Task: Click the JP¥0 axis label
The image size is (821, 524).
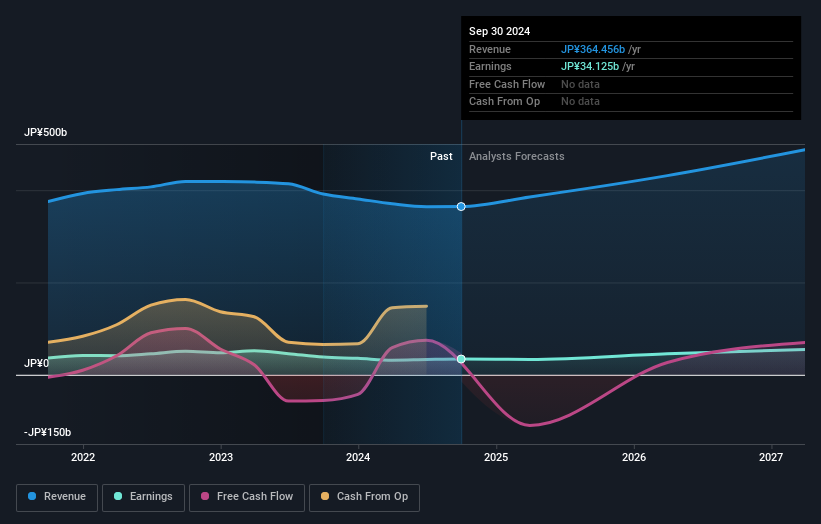Action: tap(36, 363)
